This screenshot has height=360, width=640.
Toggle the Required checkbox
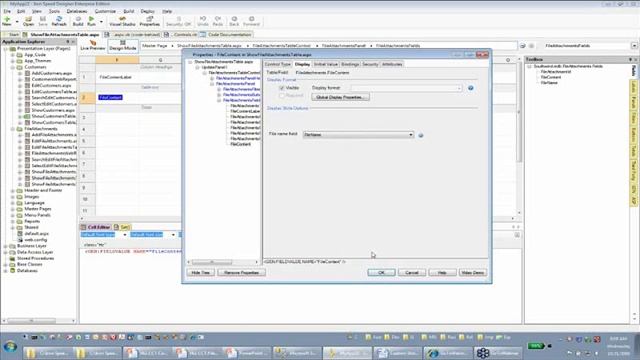click(x=282, y=96)
